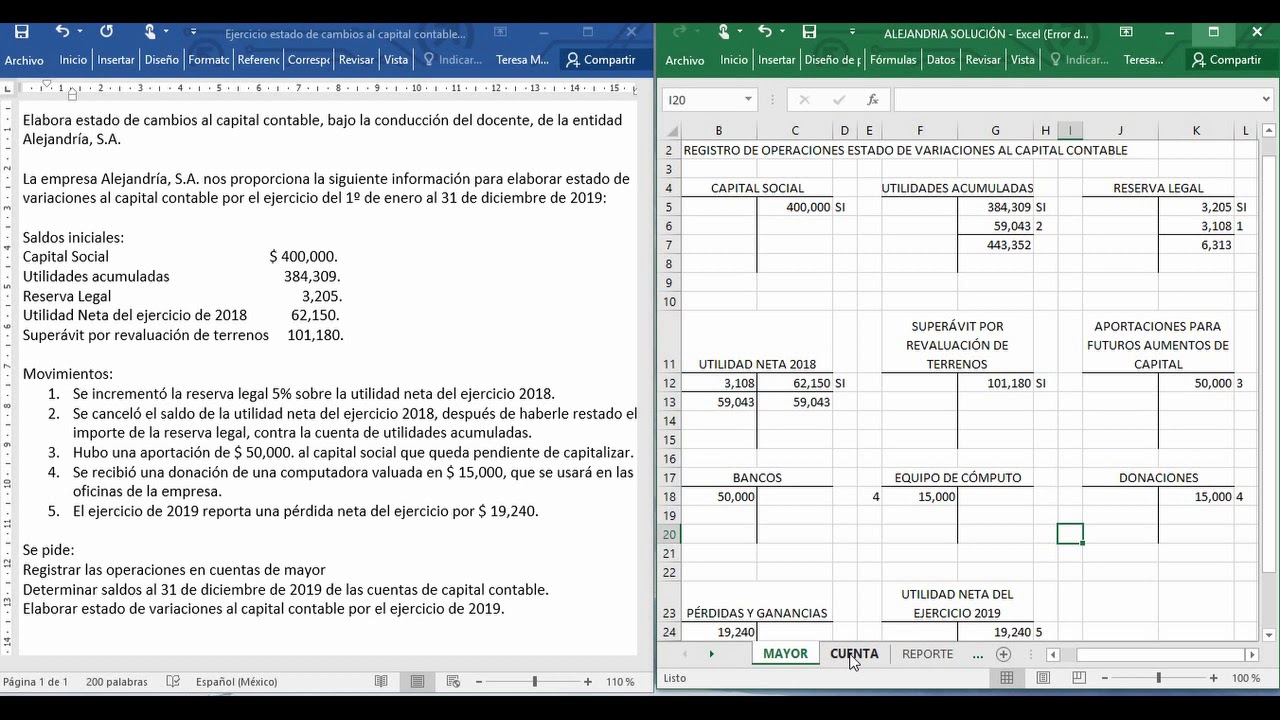Click the Compartir button in Excel

pos(1227,60)
